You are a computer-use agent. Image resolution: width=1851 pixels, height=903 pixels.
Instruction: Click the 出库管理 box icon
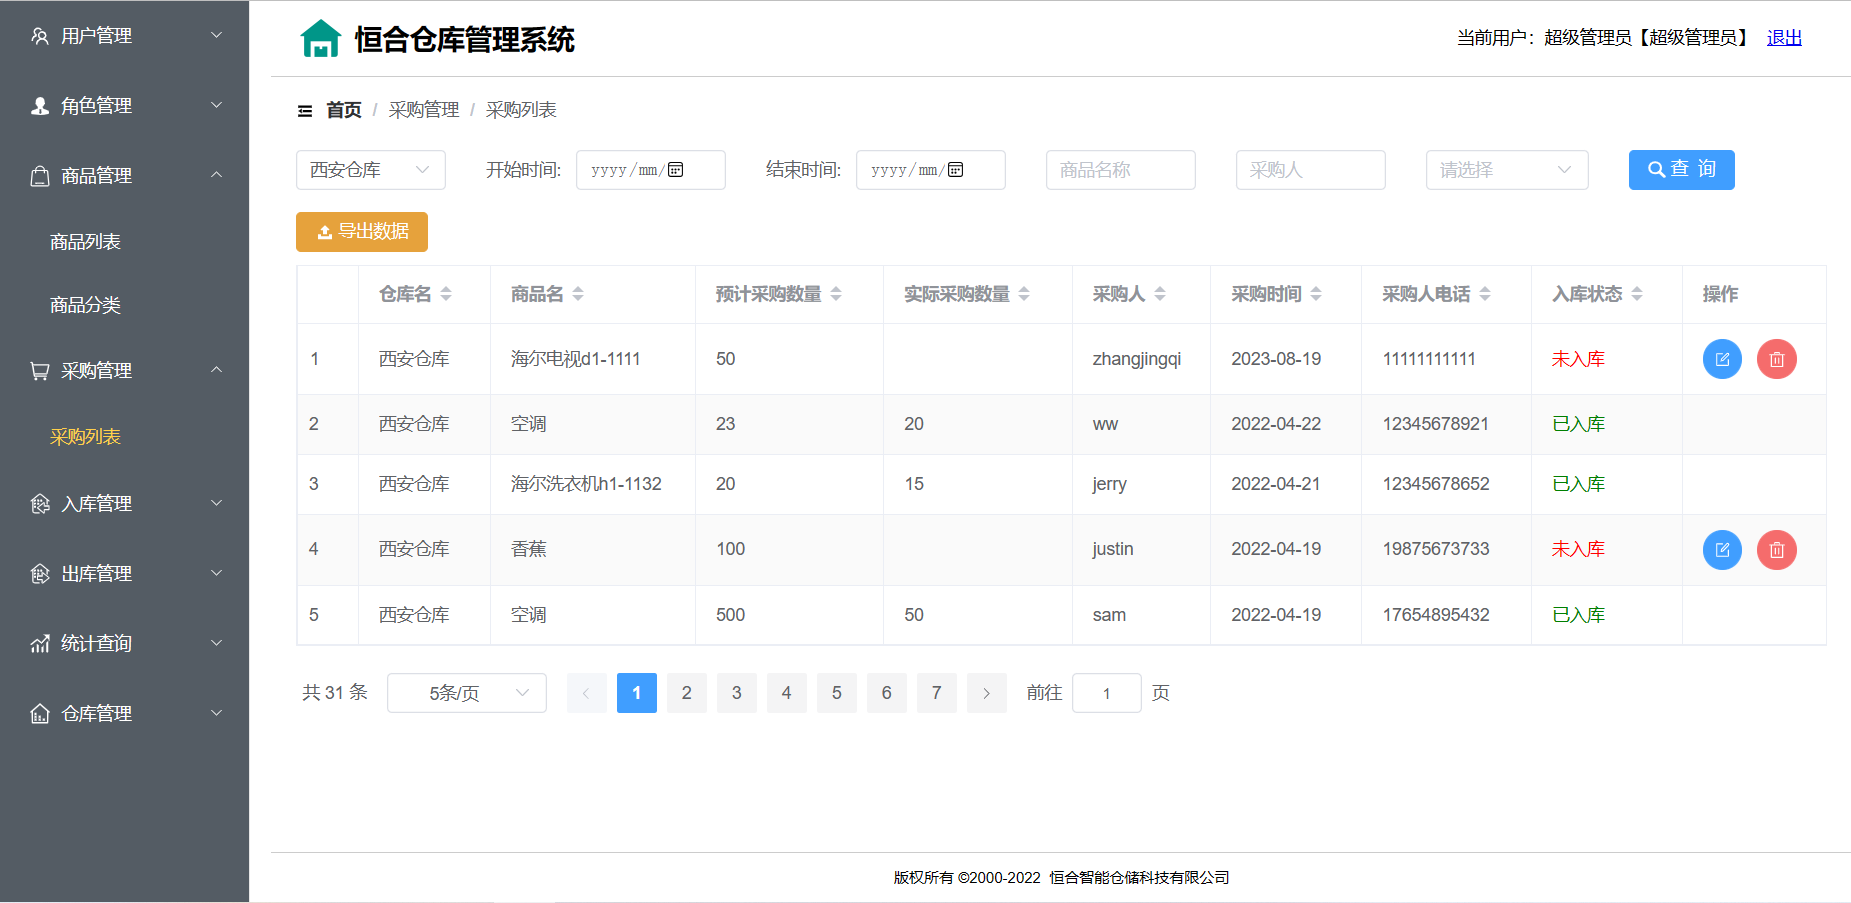click(x=40, y=574)
